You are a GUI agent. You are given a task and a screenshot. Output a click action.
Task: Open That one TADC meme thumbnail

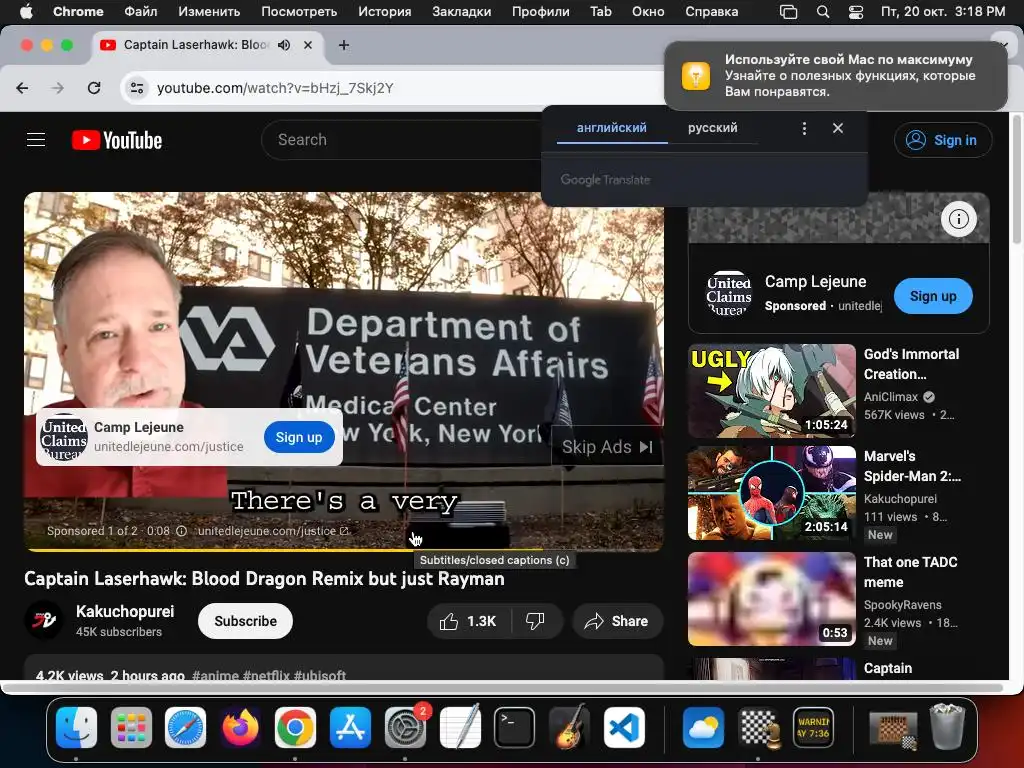[771, 599]
